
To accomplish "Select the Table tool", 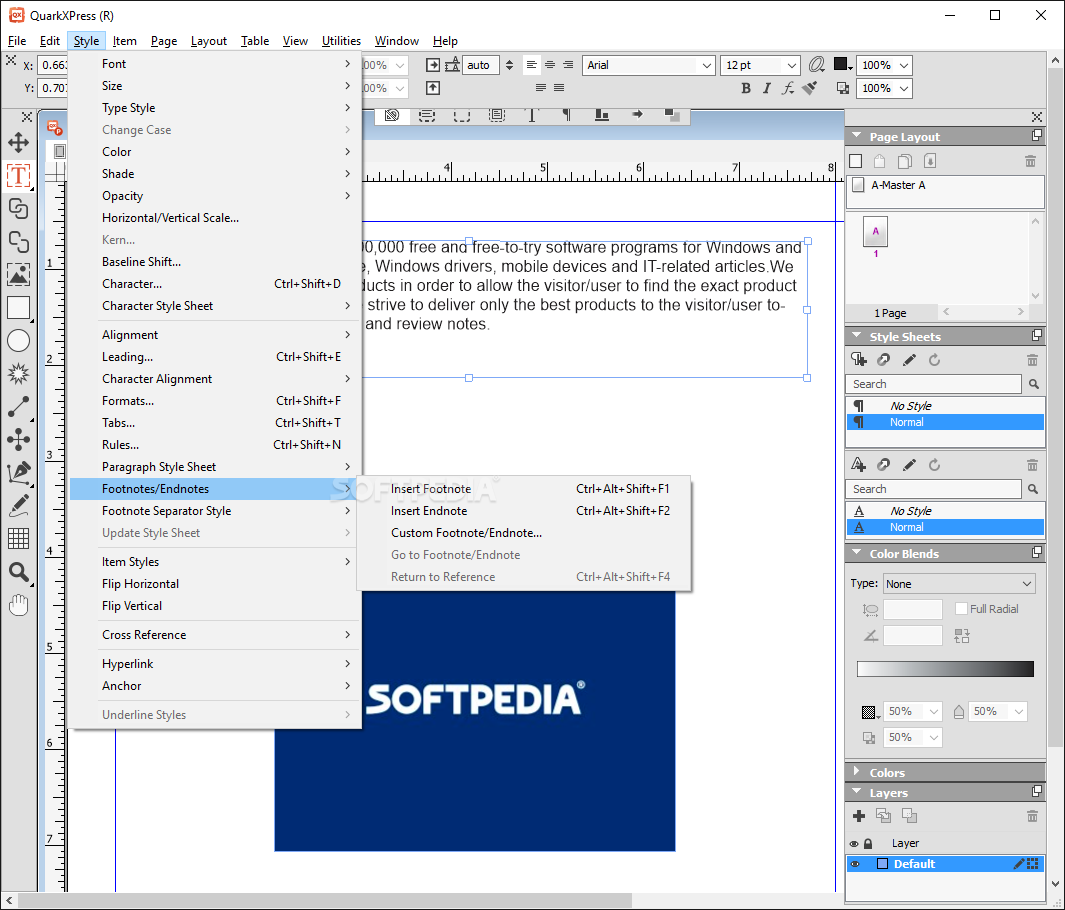I will click(x=18, y=539).
